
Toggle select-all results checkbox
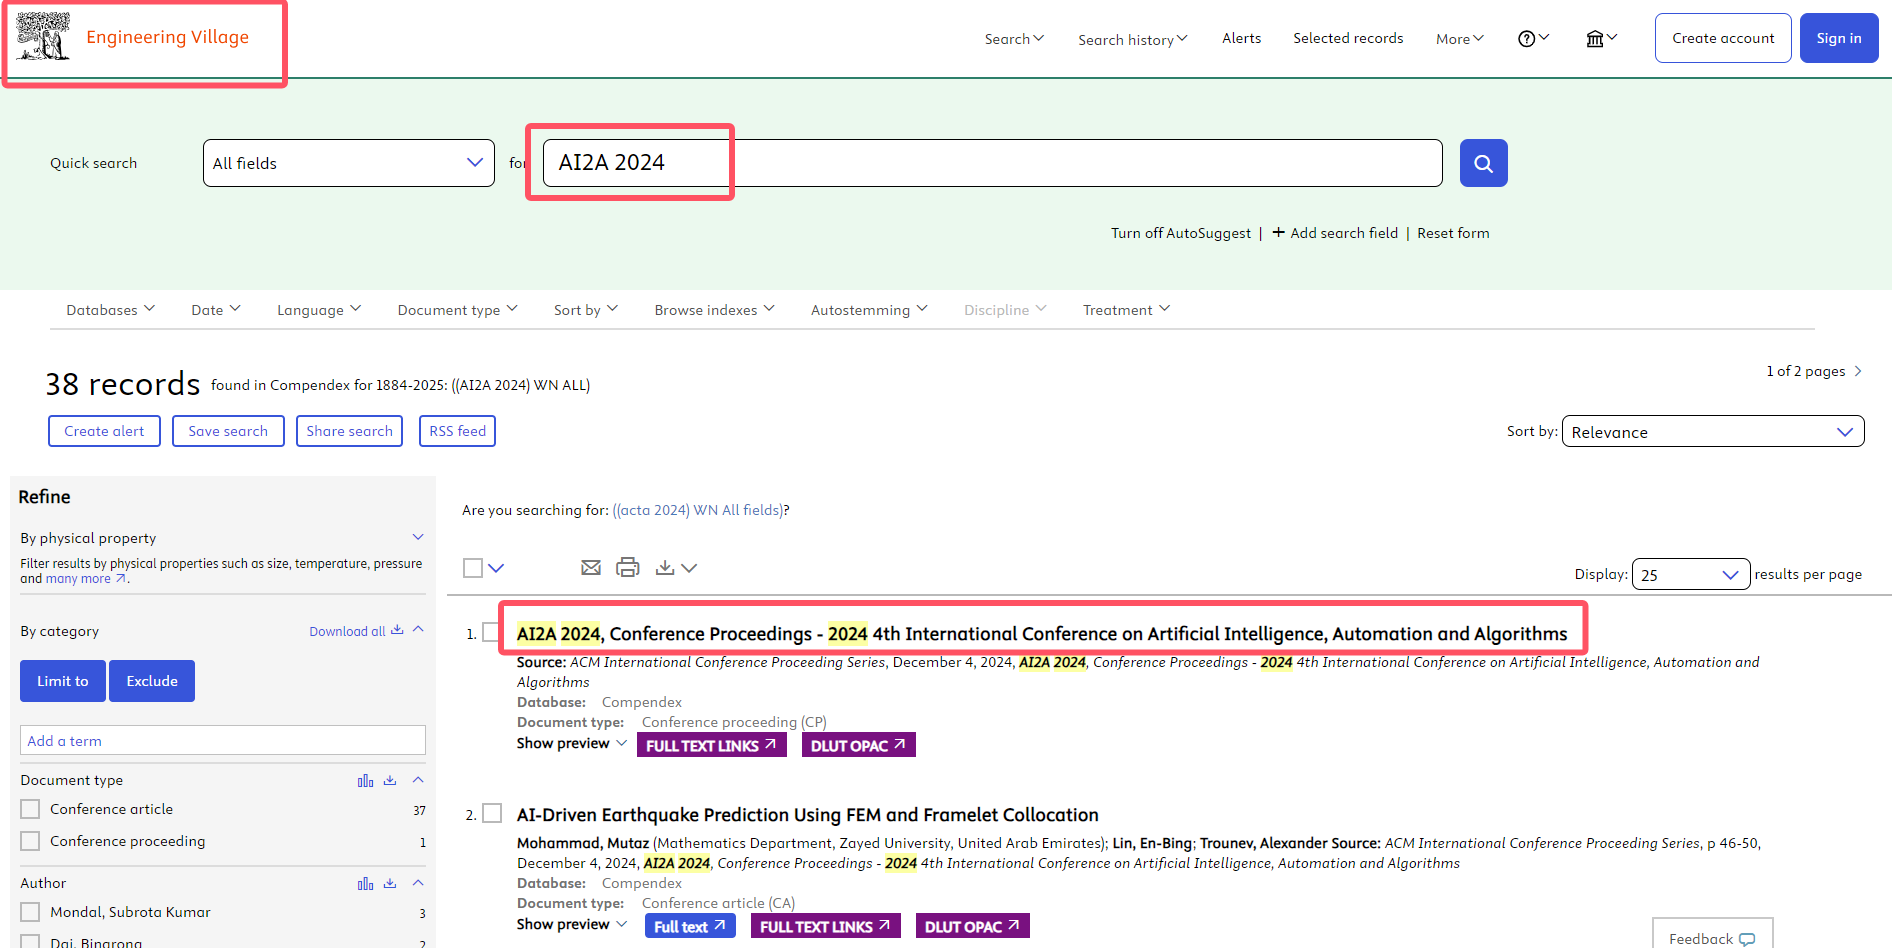tap(473, 568)
